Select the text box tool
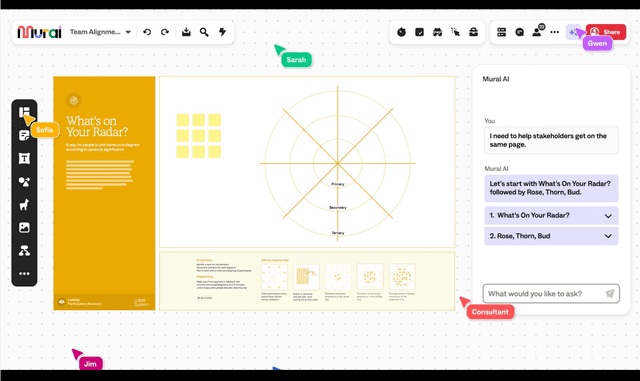Image resolution: width=640 pixels, height=381 pixels. [24, 158]
